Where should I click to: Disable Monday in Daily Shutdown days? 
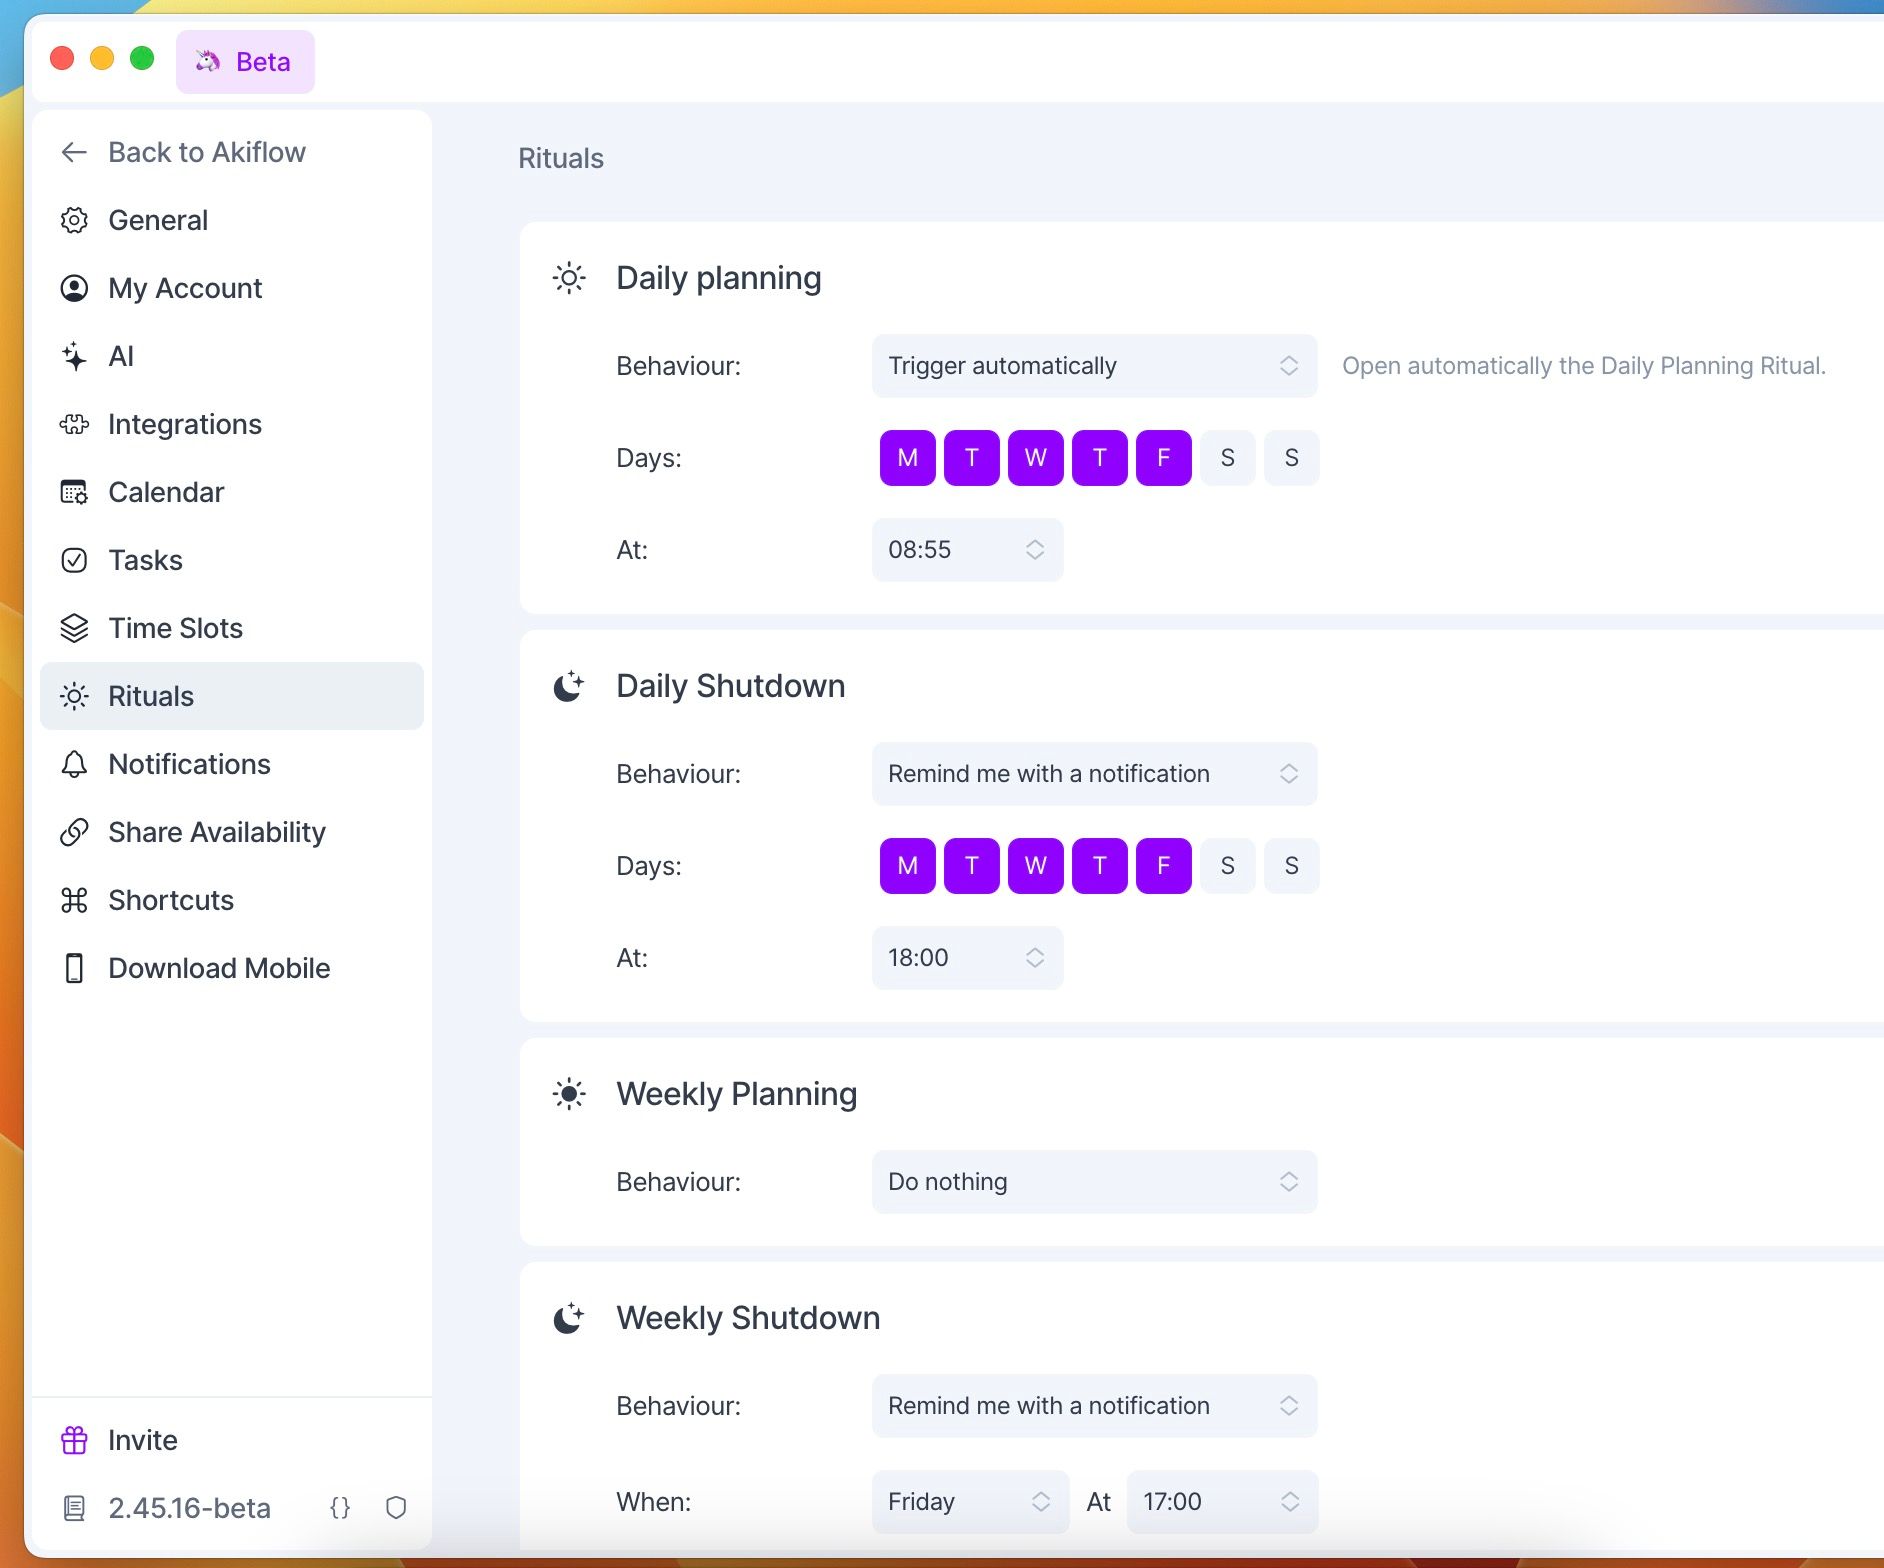click(907, 866)
